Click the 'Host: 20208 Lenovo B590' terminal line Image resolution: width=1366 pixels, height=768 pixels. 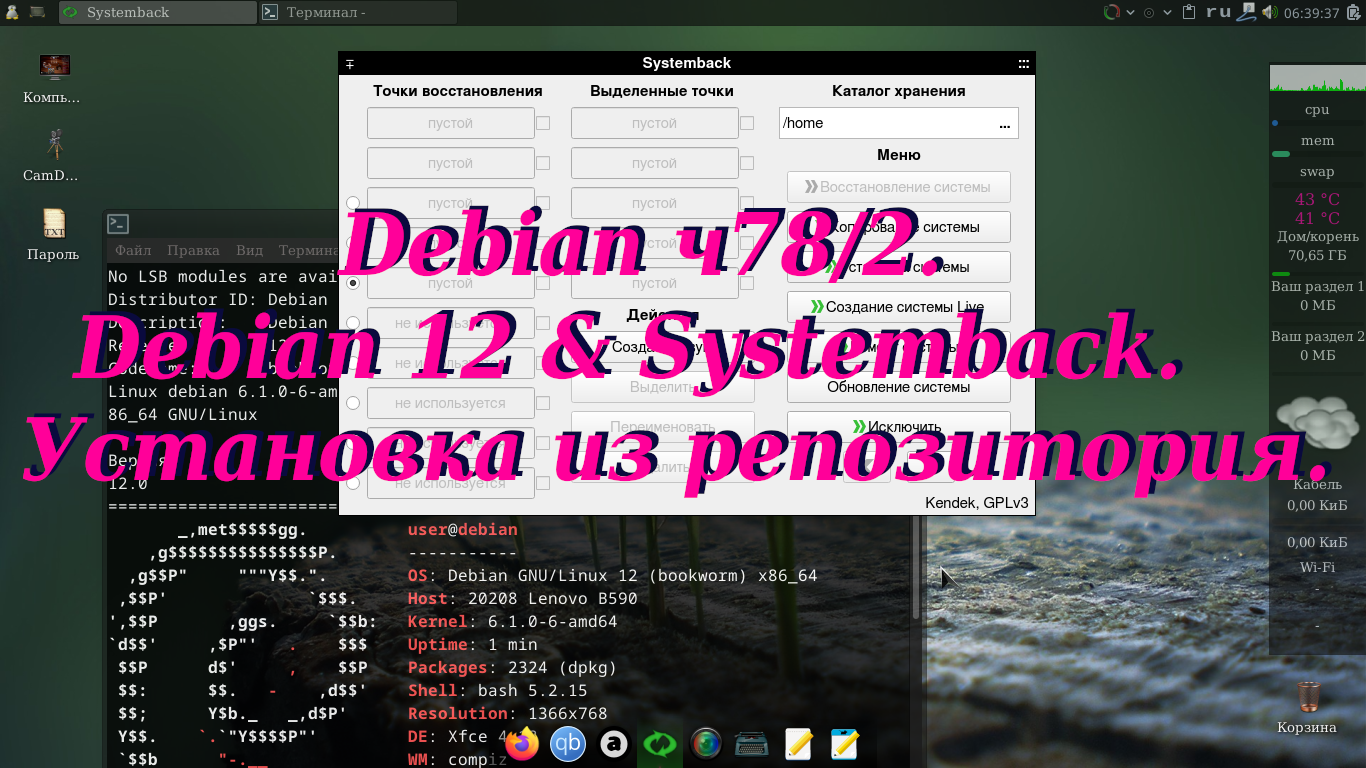(522, 599)
